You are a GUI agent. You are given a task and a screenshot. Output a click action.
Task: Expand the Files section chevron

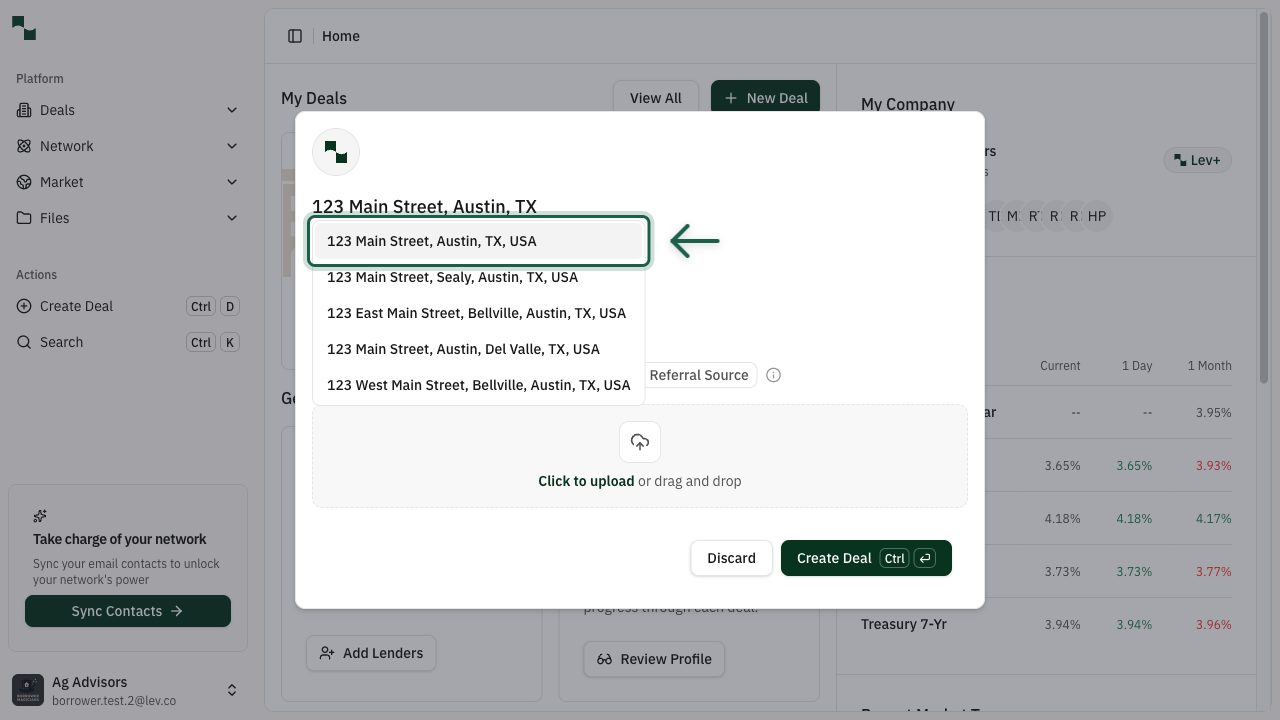coord(232,218)
